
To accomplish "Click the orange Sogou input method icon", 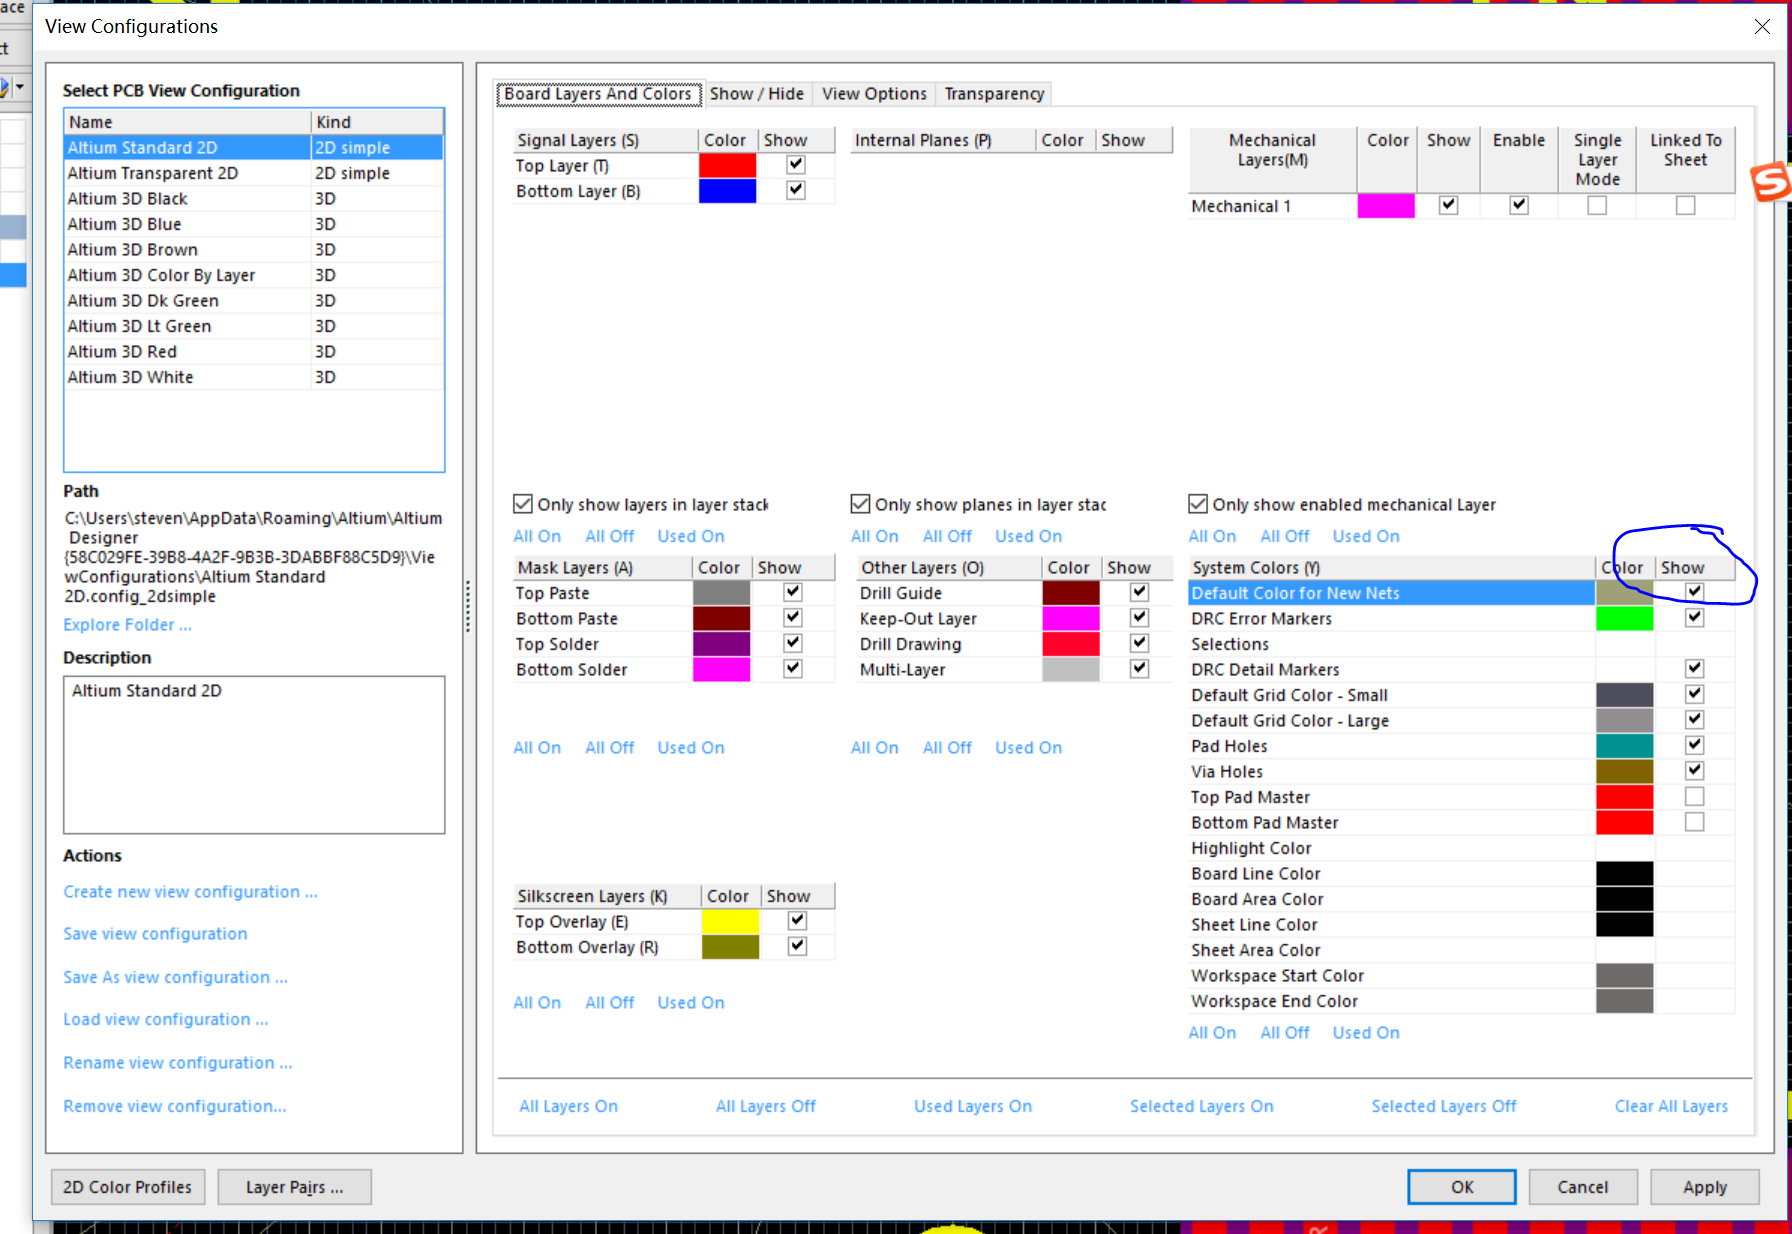I will [1770, 181].
